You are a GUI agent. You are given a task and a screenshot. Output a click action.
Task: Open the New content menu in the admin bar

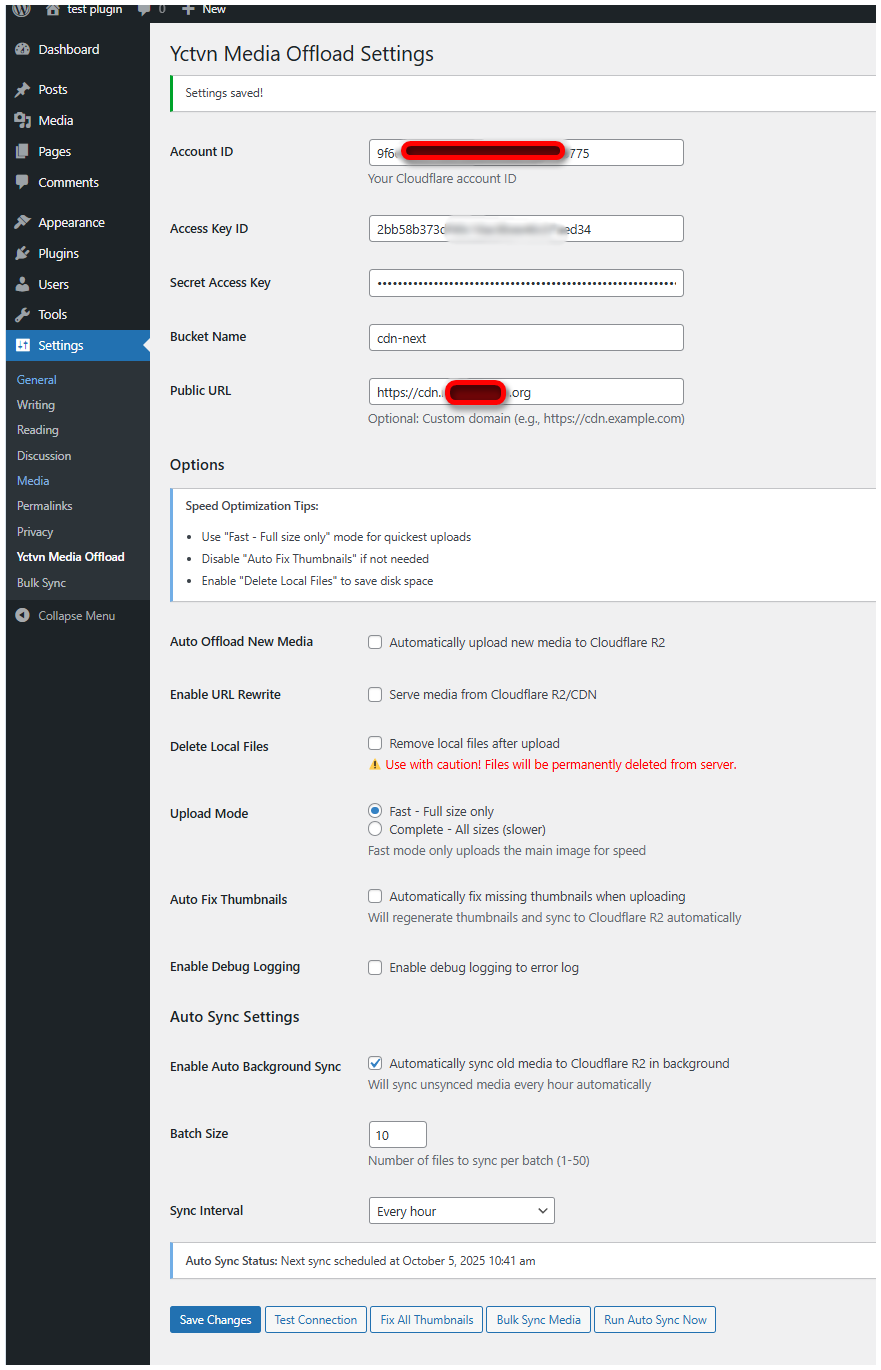point(204,9)
